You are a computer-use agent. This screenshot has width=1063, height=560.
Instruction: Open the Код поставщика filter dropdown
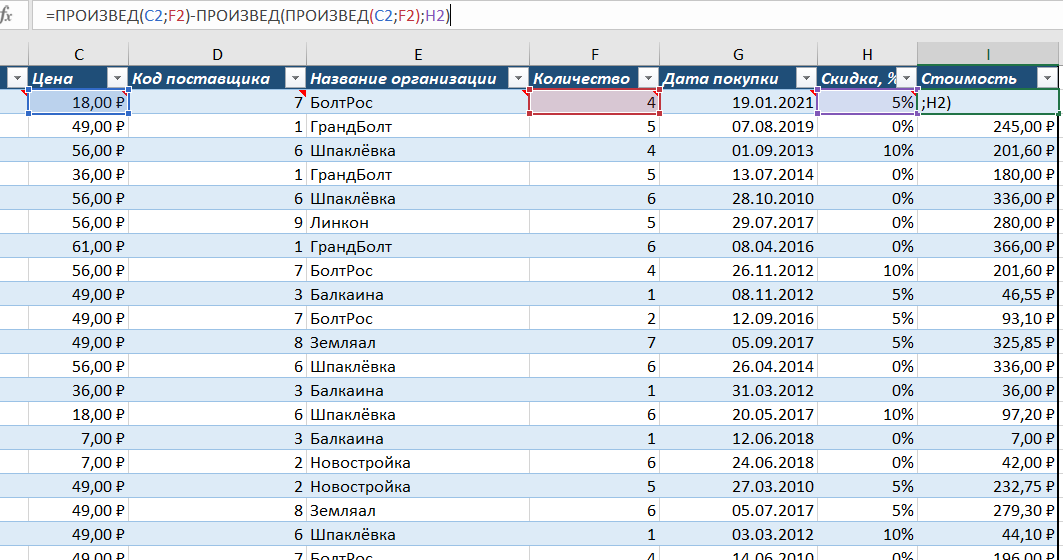pyautogui.click(x=296, y=78)
